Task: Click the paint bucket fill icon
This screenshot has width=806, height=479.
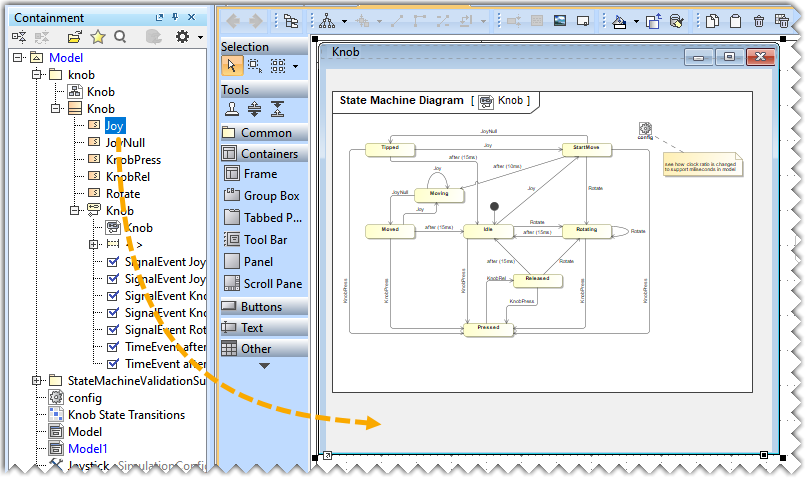Action: click(621, 21)
